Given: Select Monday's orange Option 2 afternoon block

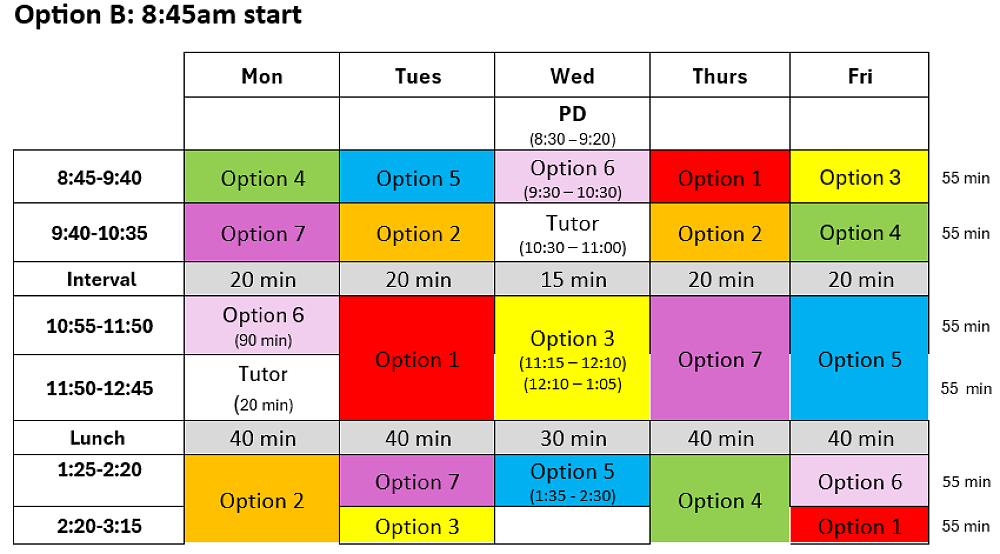Looking at the screenshot, I should [262, 499].
